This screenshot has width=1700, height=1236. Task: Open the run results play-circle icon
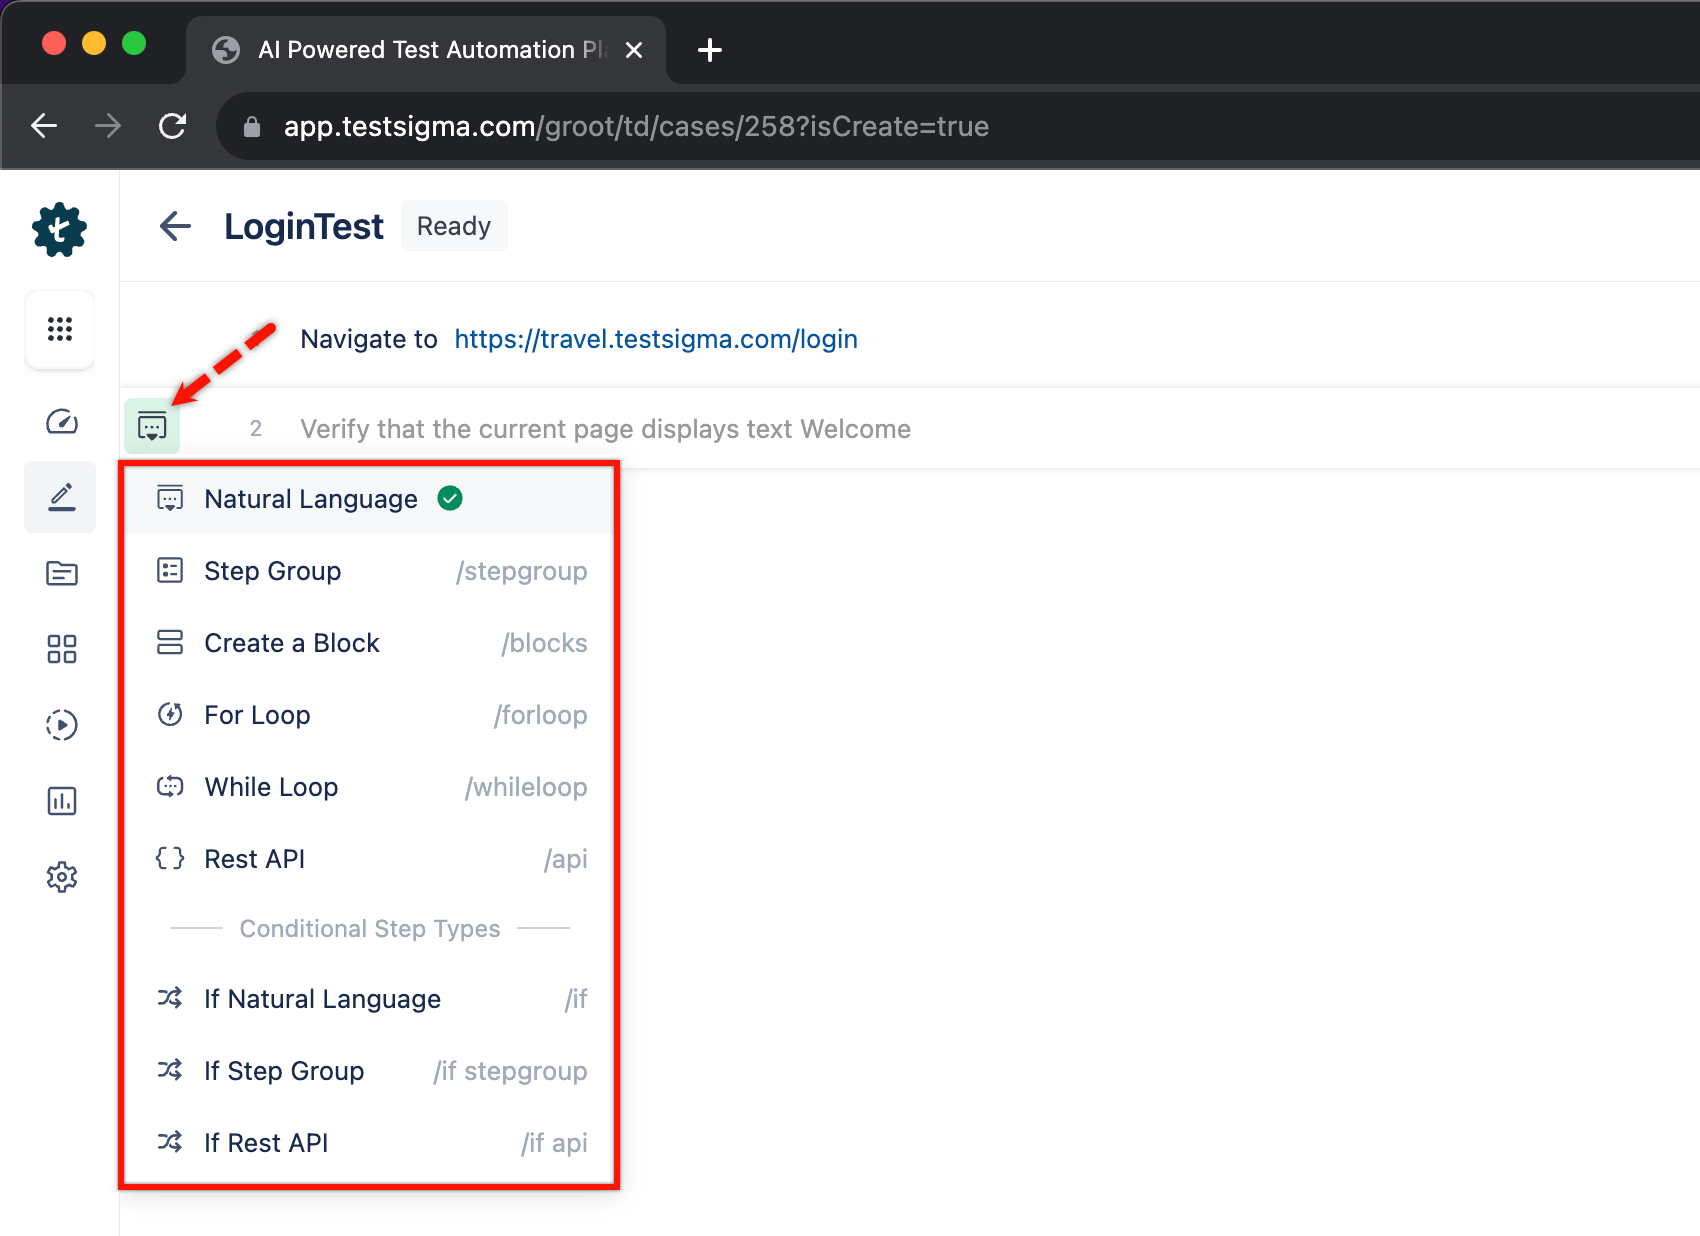[62, 725]
